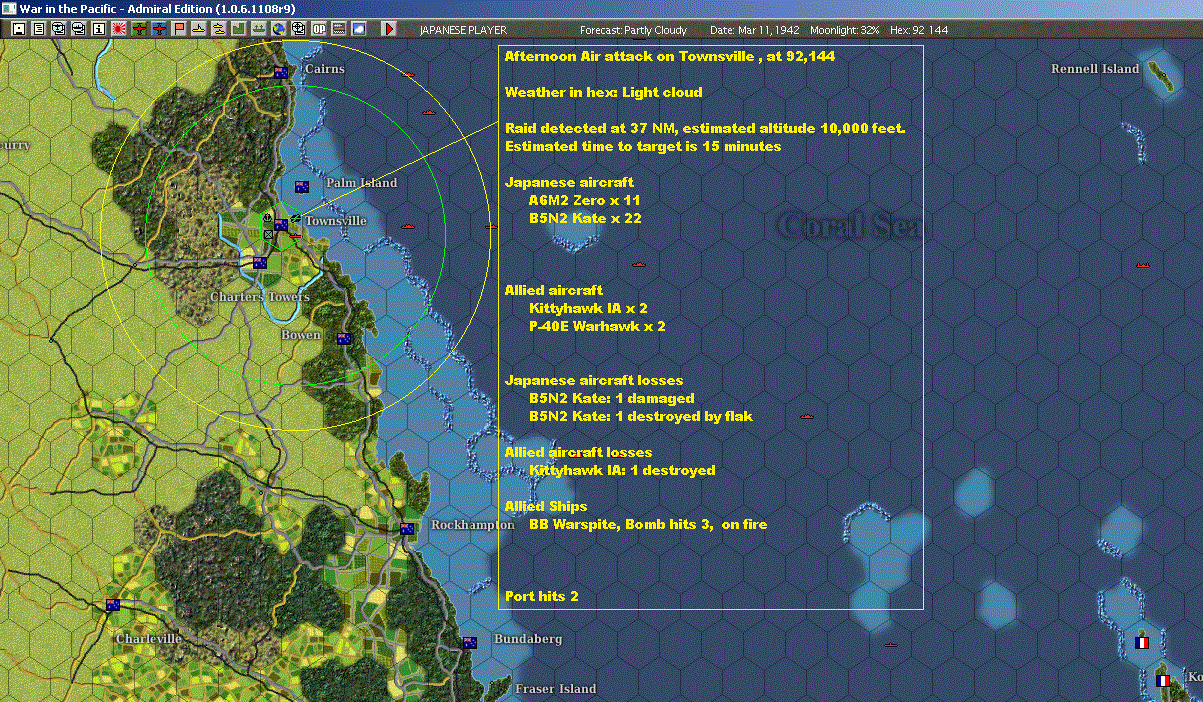This screenshot has width=1203, height=702.
Task: Select the Australian flag base at Charleville
Action: click(x=113, y=604)
